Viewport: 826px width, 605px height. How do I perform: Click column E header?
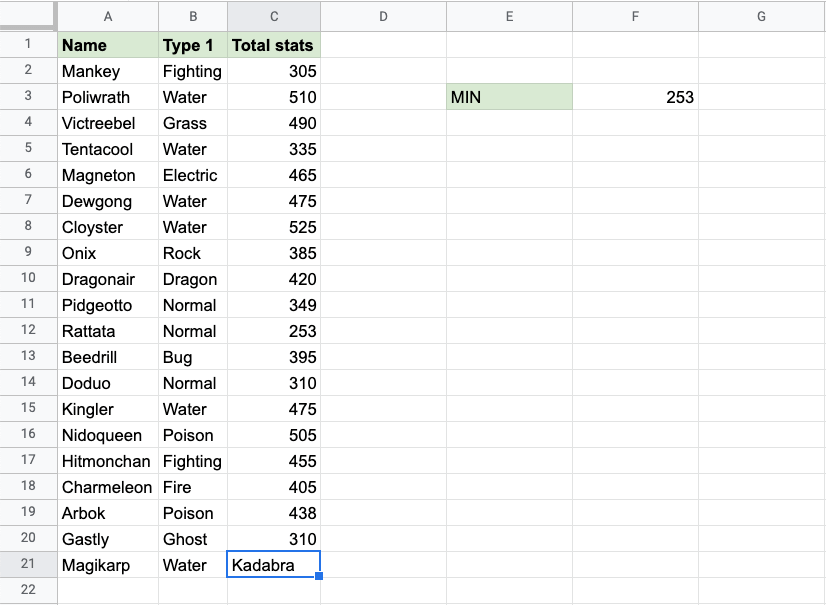coord(509,16)
